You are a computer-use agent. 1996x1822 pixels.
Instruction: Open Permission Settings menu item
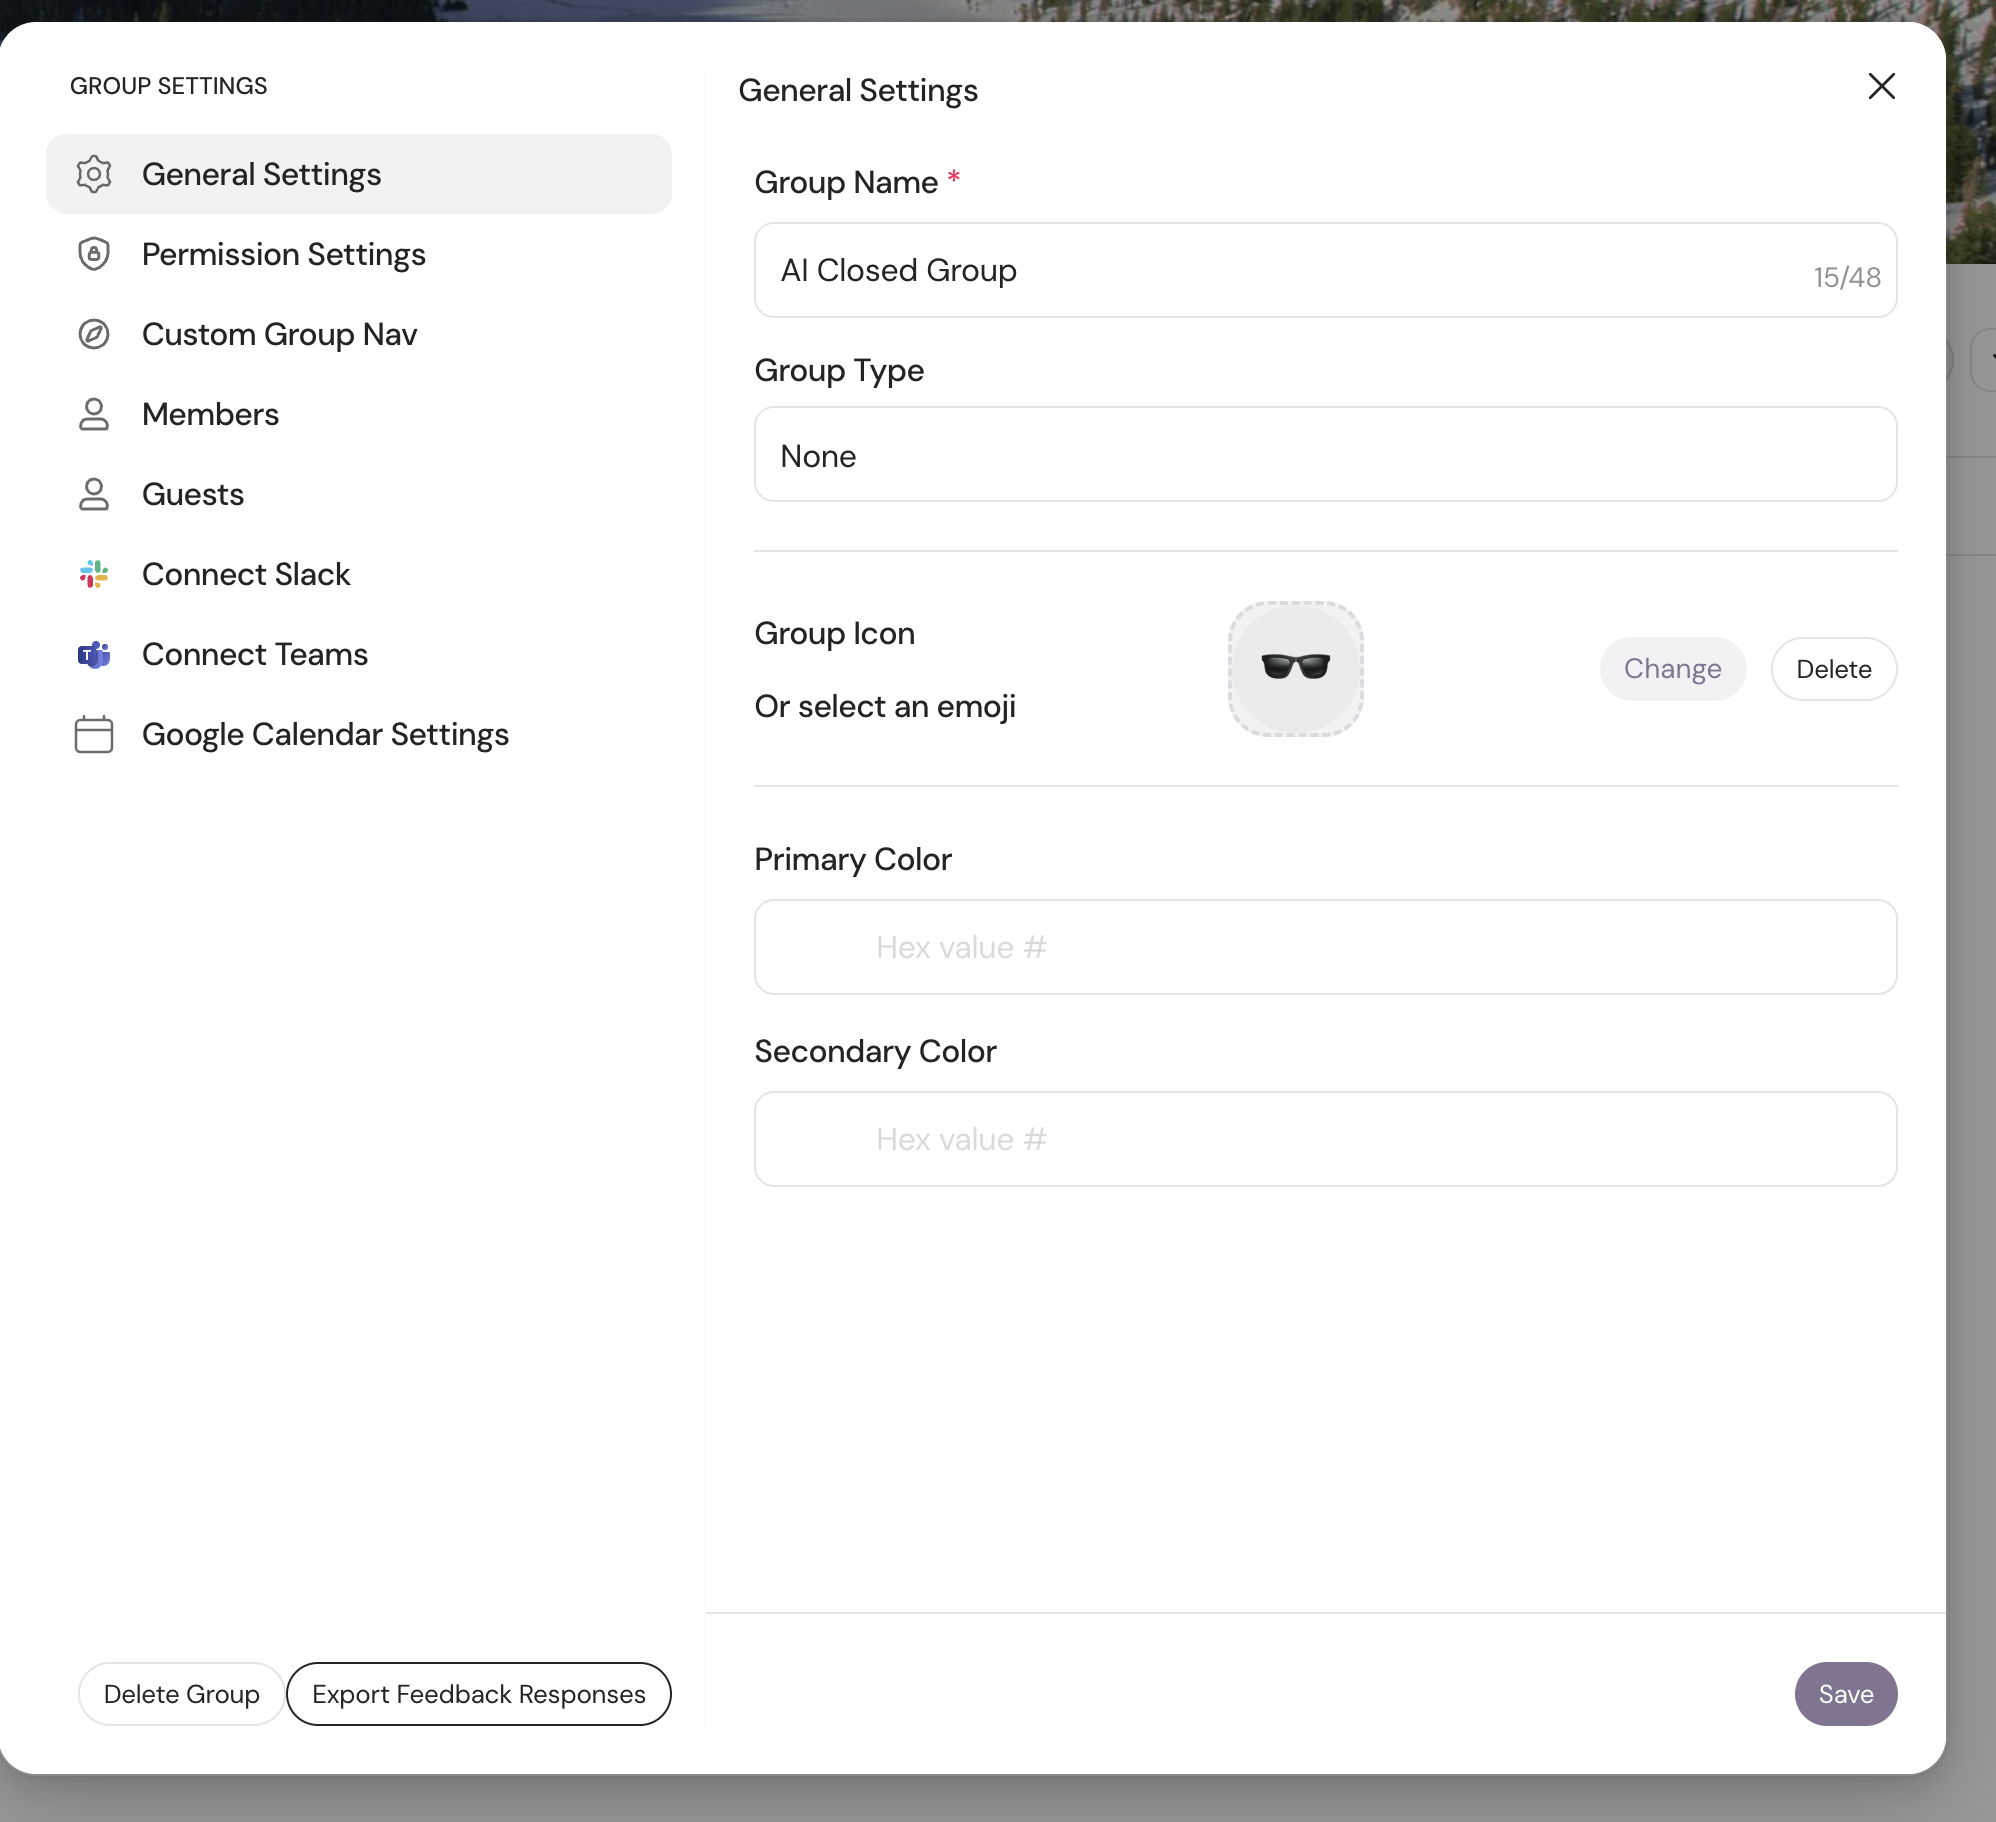click(284, 254)
